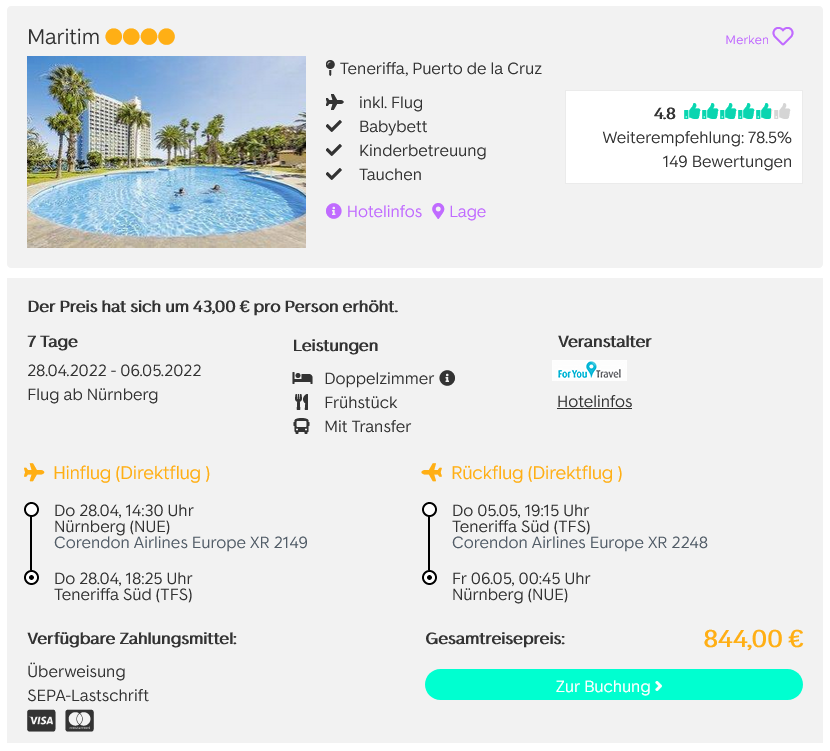Click the location pin beside Teneriffa

point(330,68)
